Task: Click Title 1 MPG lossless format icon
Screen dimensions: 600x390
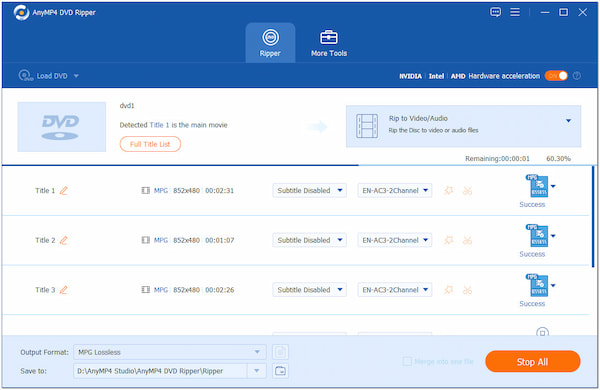Action: click(x=537, y=186)
